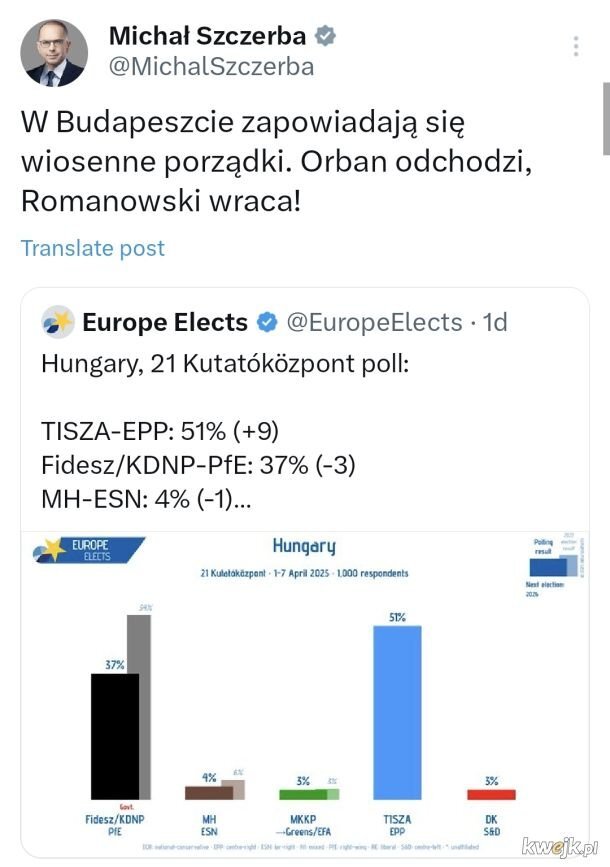Click the verified badge next to Michał Szczerba

coord(326,36)
